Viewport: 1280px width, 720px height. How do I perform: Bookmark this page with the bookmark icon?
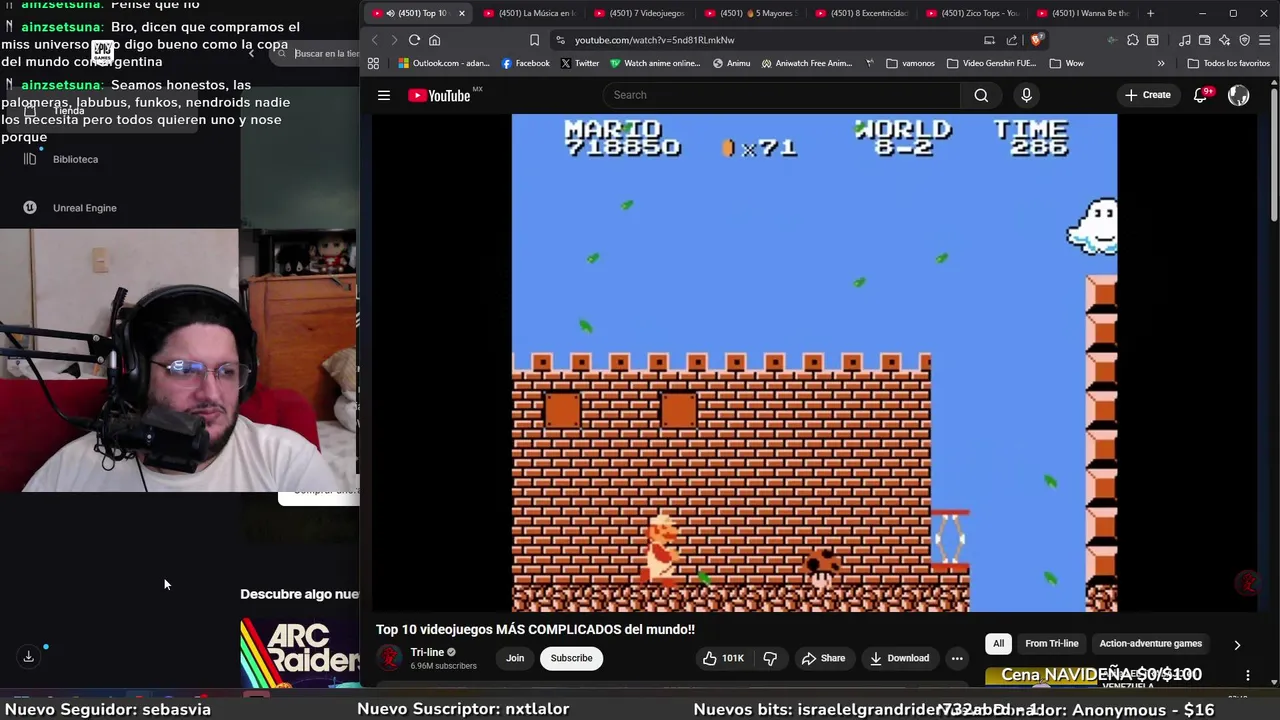[x=534, y=40]
